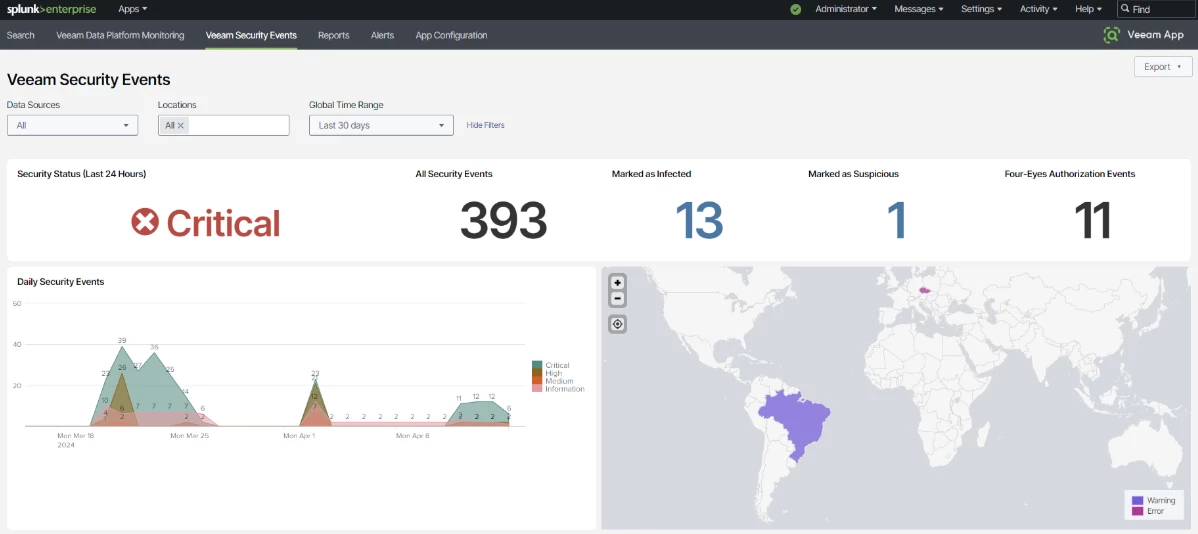This screenshot has height=534, width=1198.
Task: Click the Veeam App logo icon
Action: point(1112,35)
